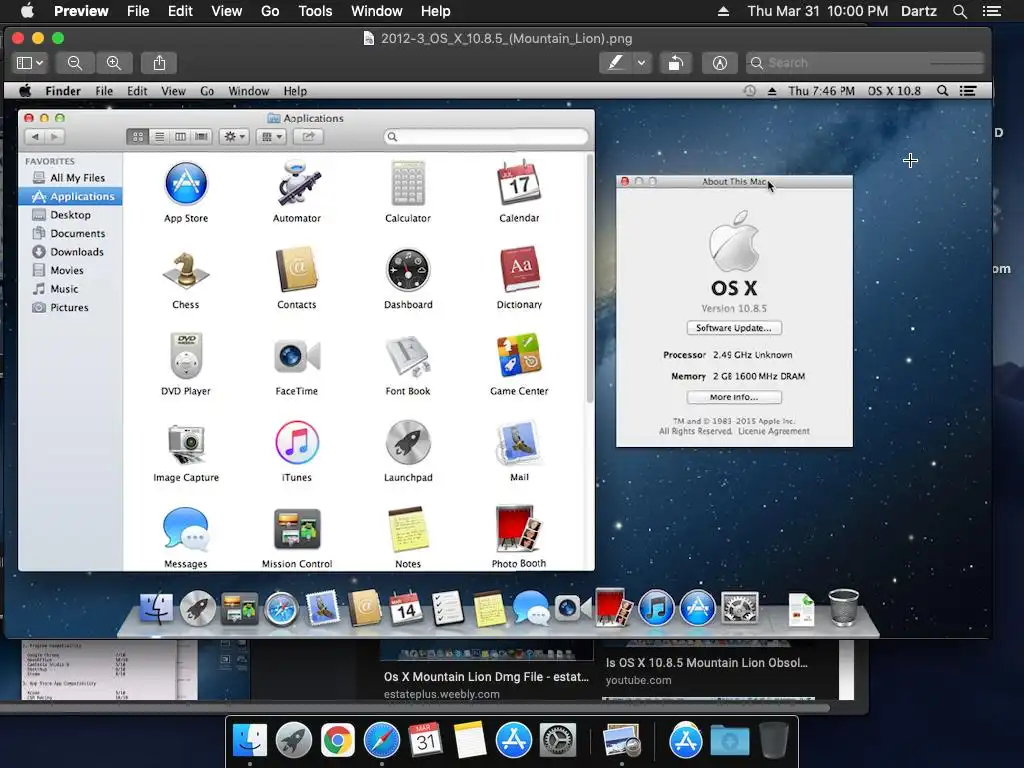Focus the Search field in Preview toolbar
Image resolution: width=1024 pixels, height=768 pixels.
click(x=865, y=63)
